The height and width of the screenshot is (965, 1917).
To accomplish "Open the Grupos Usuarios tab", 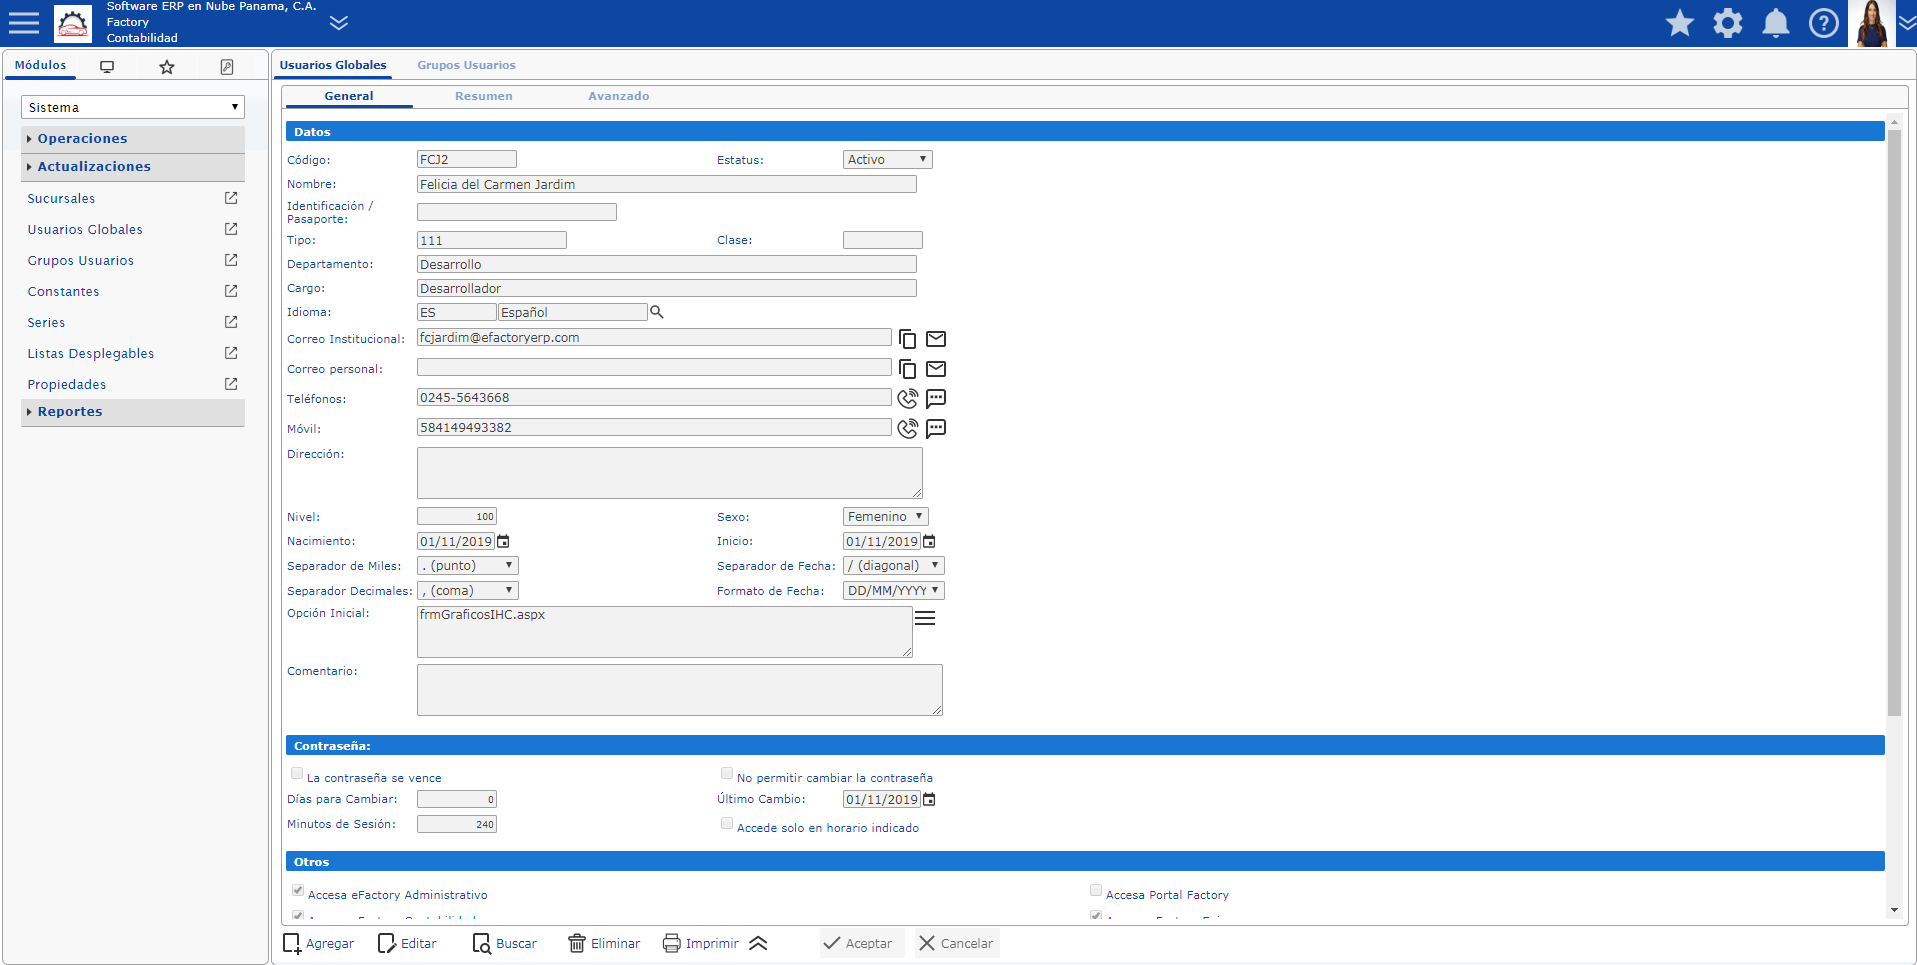I will coord(466,65).
